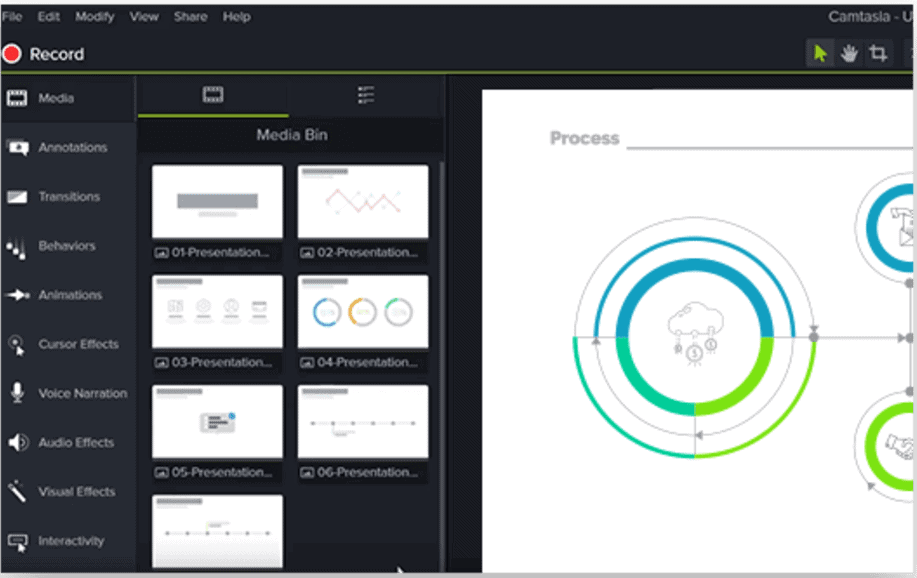Image resolution: width=917 pixels, height=578 pixels.
Task: Open the Transitions panel
Action: pyautogui.click(x=68, y=197)
